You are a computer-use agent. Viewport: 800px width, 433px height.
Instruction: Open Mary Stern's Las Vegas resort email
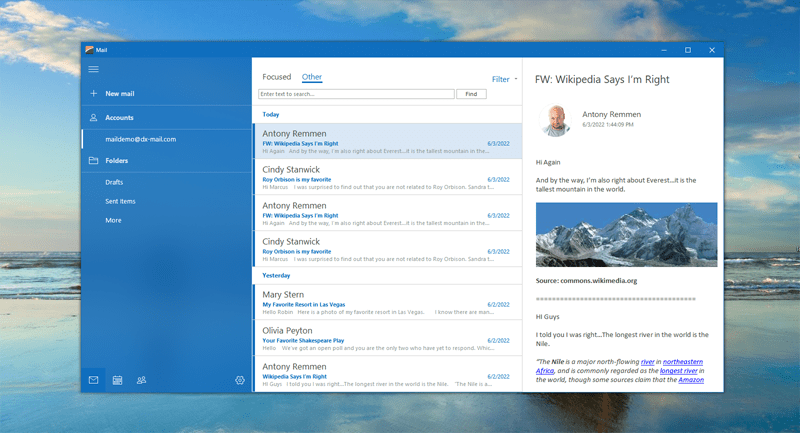coord(387,302)
